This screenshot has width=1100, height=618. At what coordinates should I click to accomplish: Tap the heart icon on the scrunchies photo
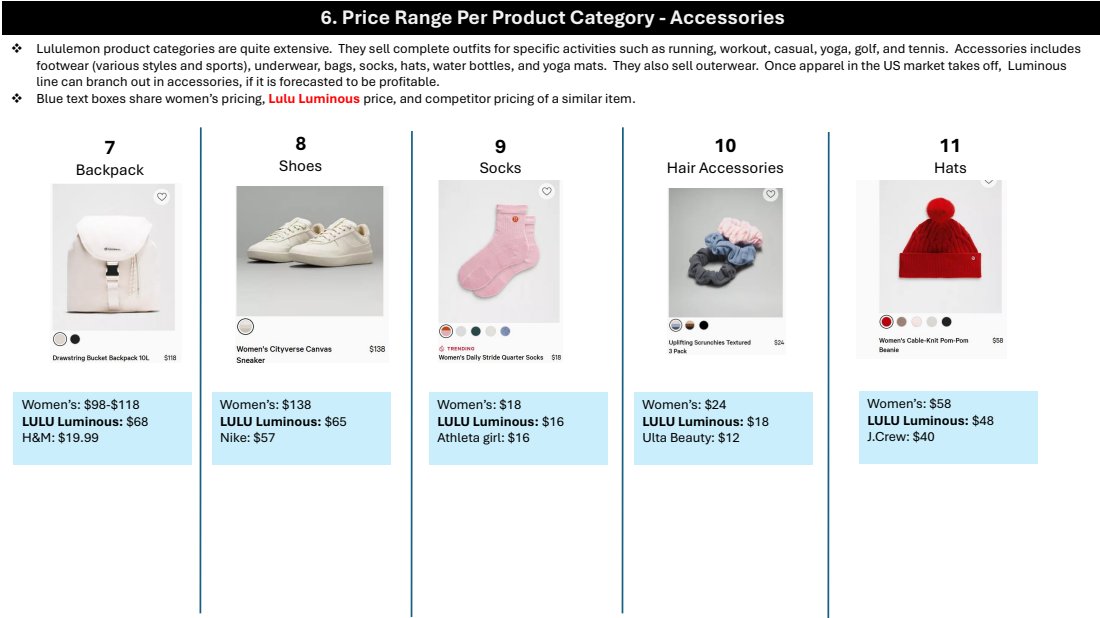tap(770, 194)
